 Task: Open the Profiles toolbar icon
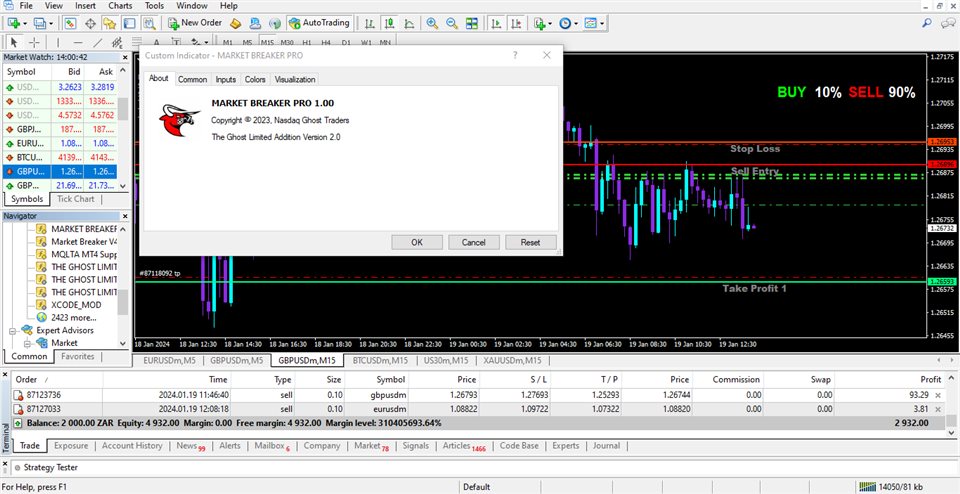click(40, 23)
